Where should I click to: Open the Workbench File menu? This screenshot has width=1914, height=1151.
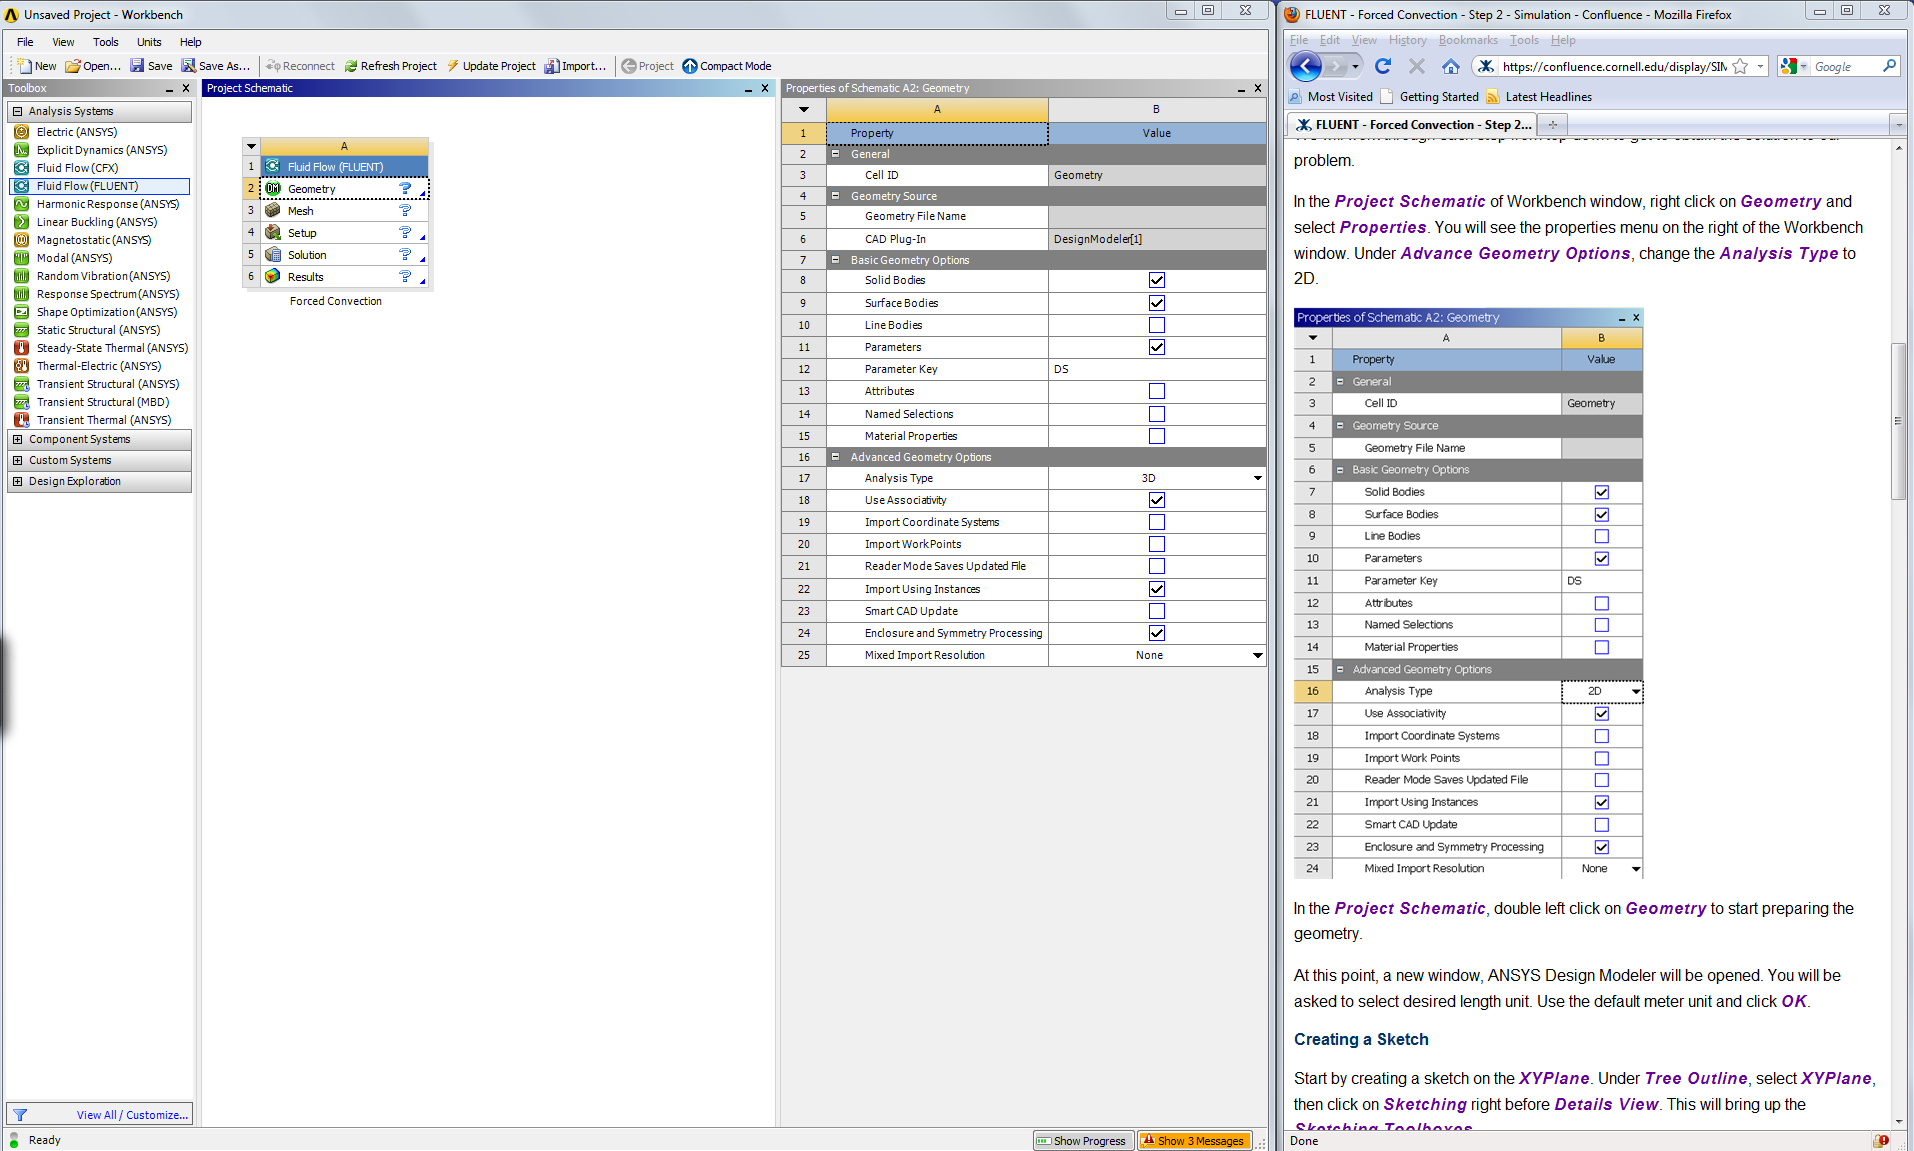pos(25,42)
